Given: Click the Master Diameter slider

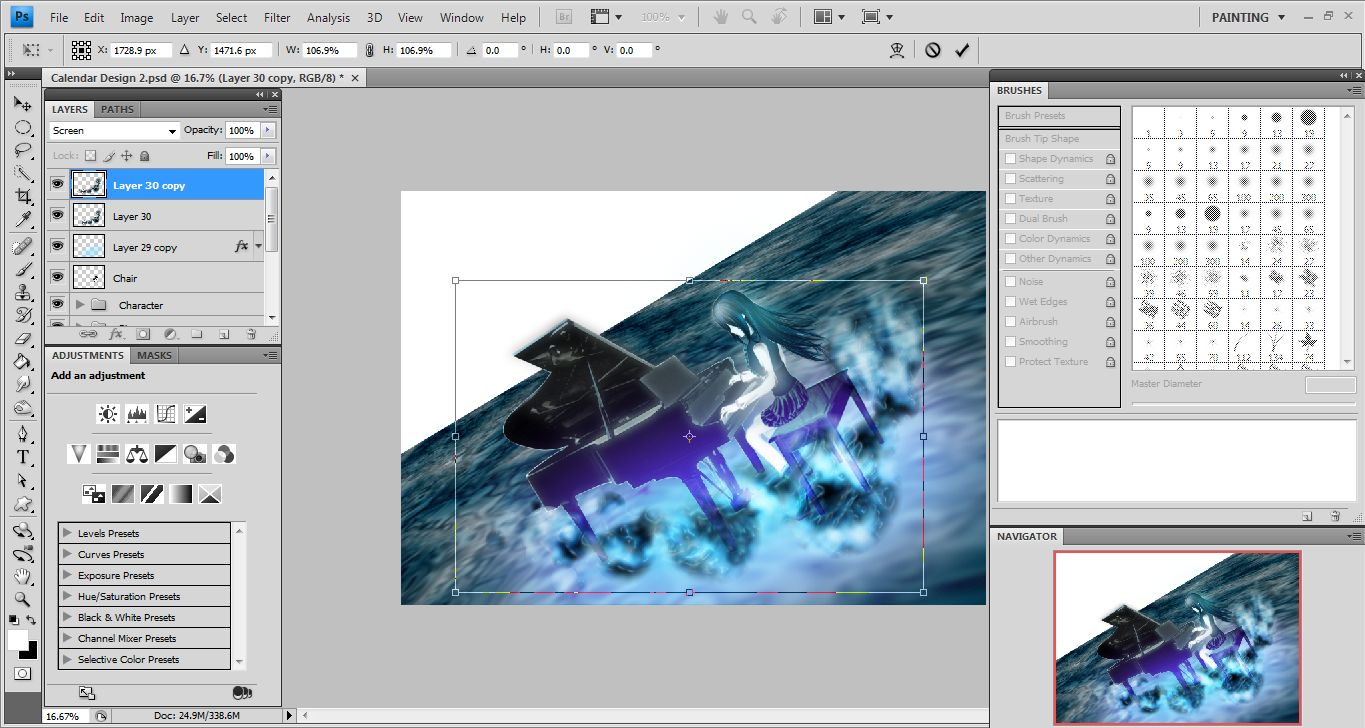Looking at the screenshot, I should tap(1243, 404).
